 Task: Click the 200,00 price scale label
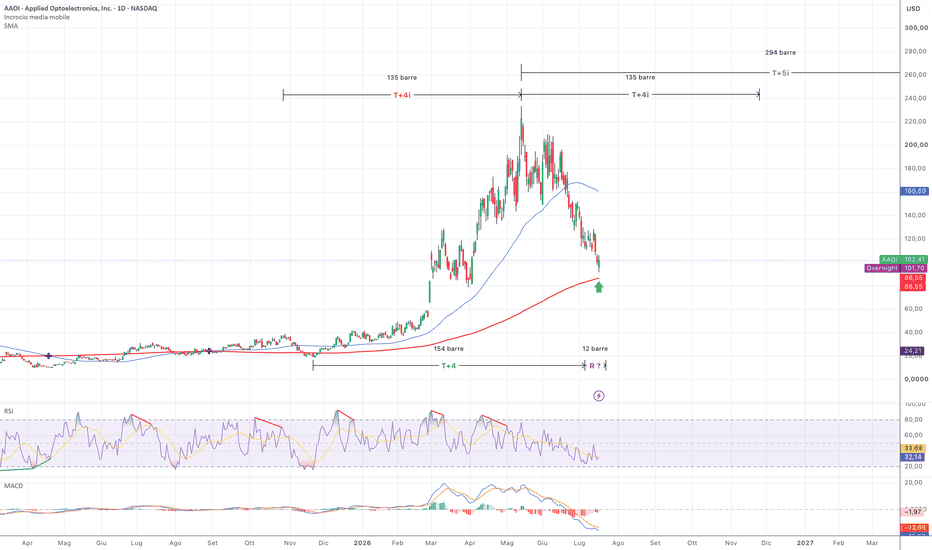(916, 144)
